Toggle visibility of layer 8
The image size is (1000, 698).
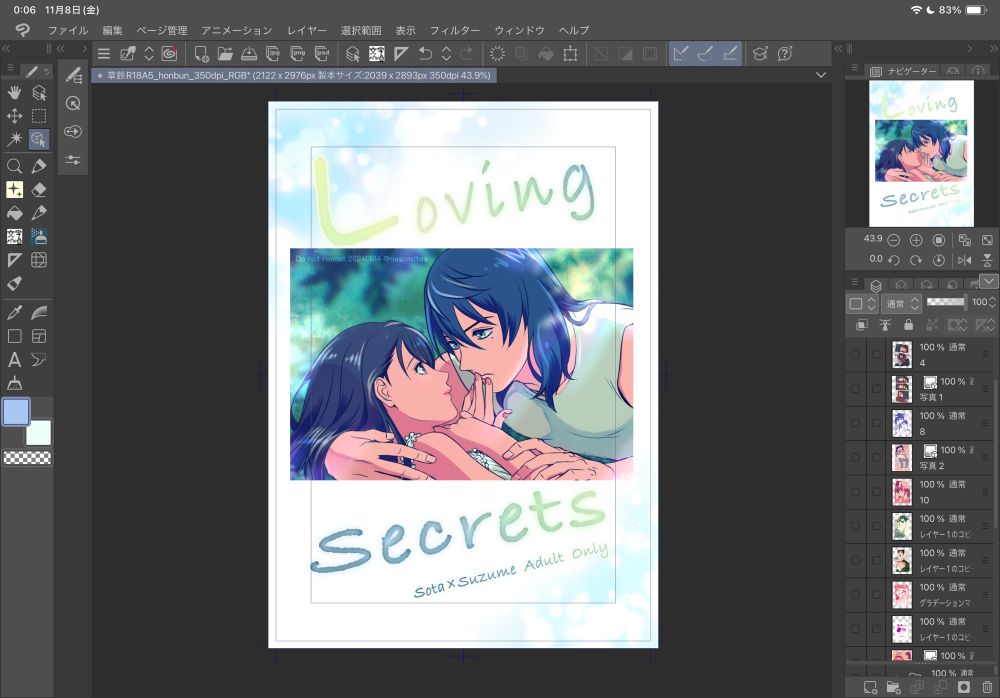point(855,423)
